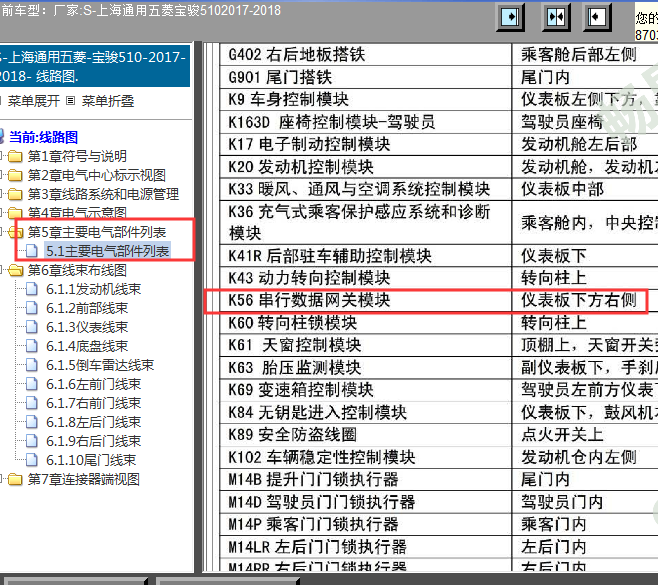Click table cell K163D 座椅控制模块-驾驶员

pyautogui.click(x=366, y=122)
